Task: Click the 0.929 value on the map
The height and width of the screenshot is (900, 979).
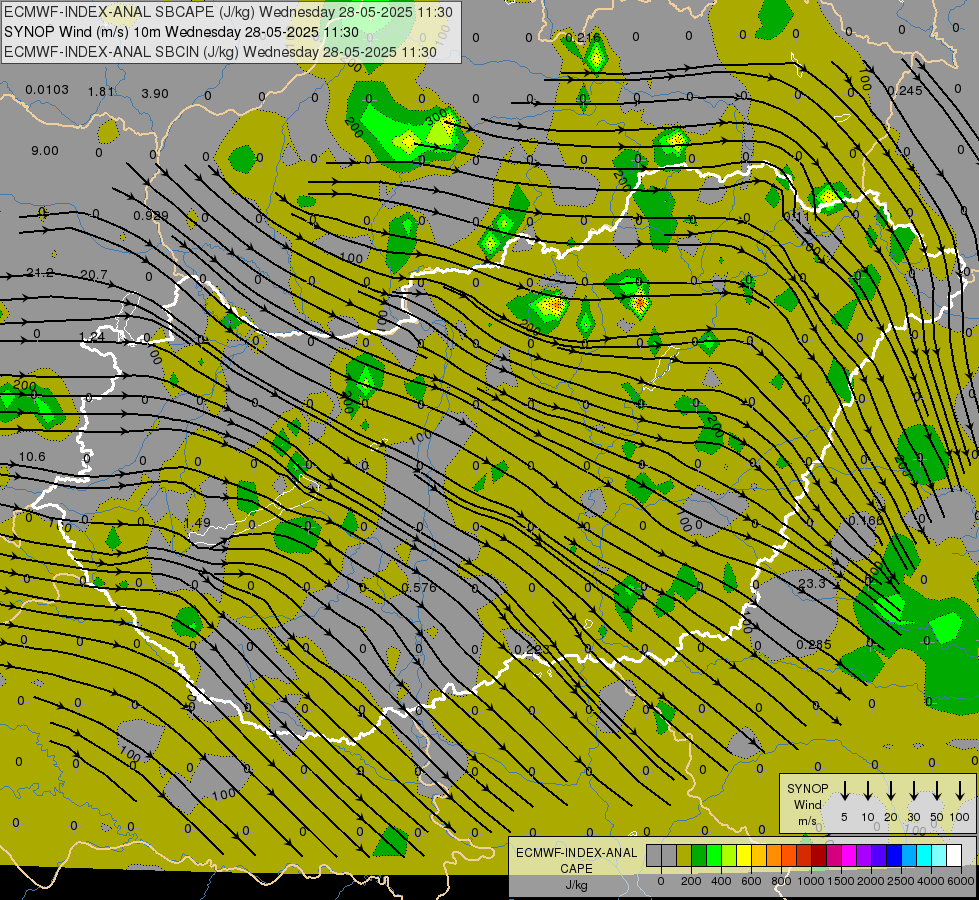Action: [x=151, y=216]
